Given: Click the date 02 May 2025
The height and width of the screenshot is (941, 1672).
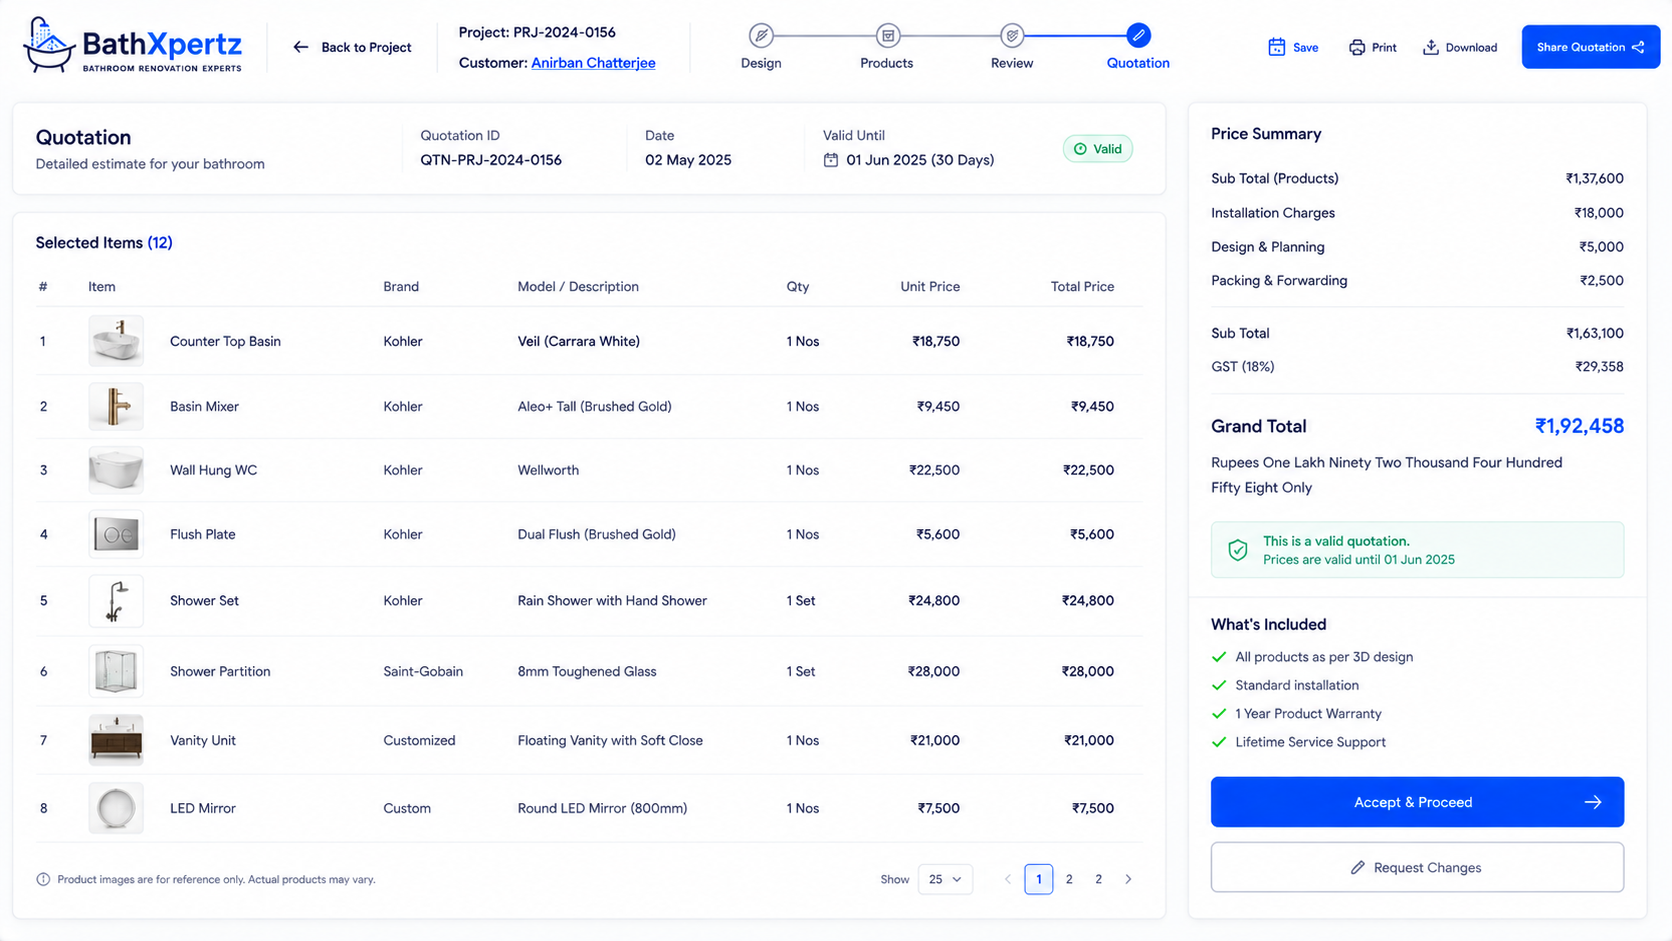Looking at the screenshot, I should (688, 160).
